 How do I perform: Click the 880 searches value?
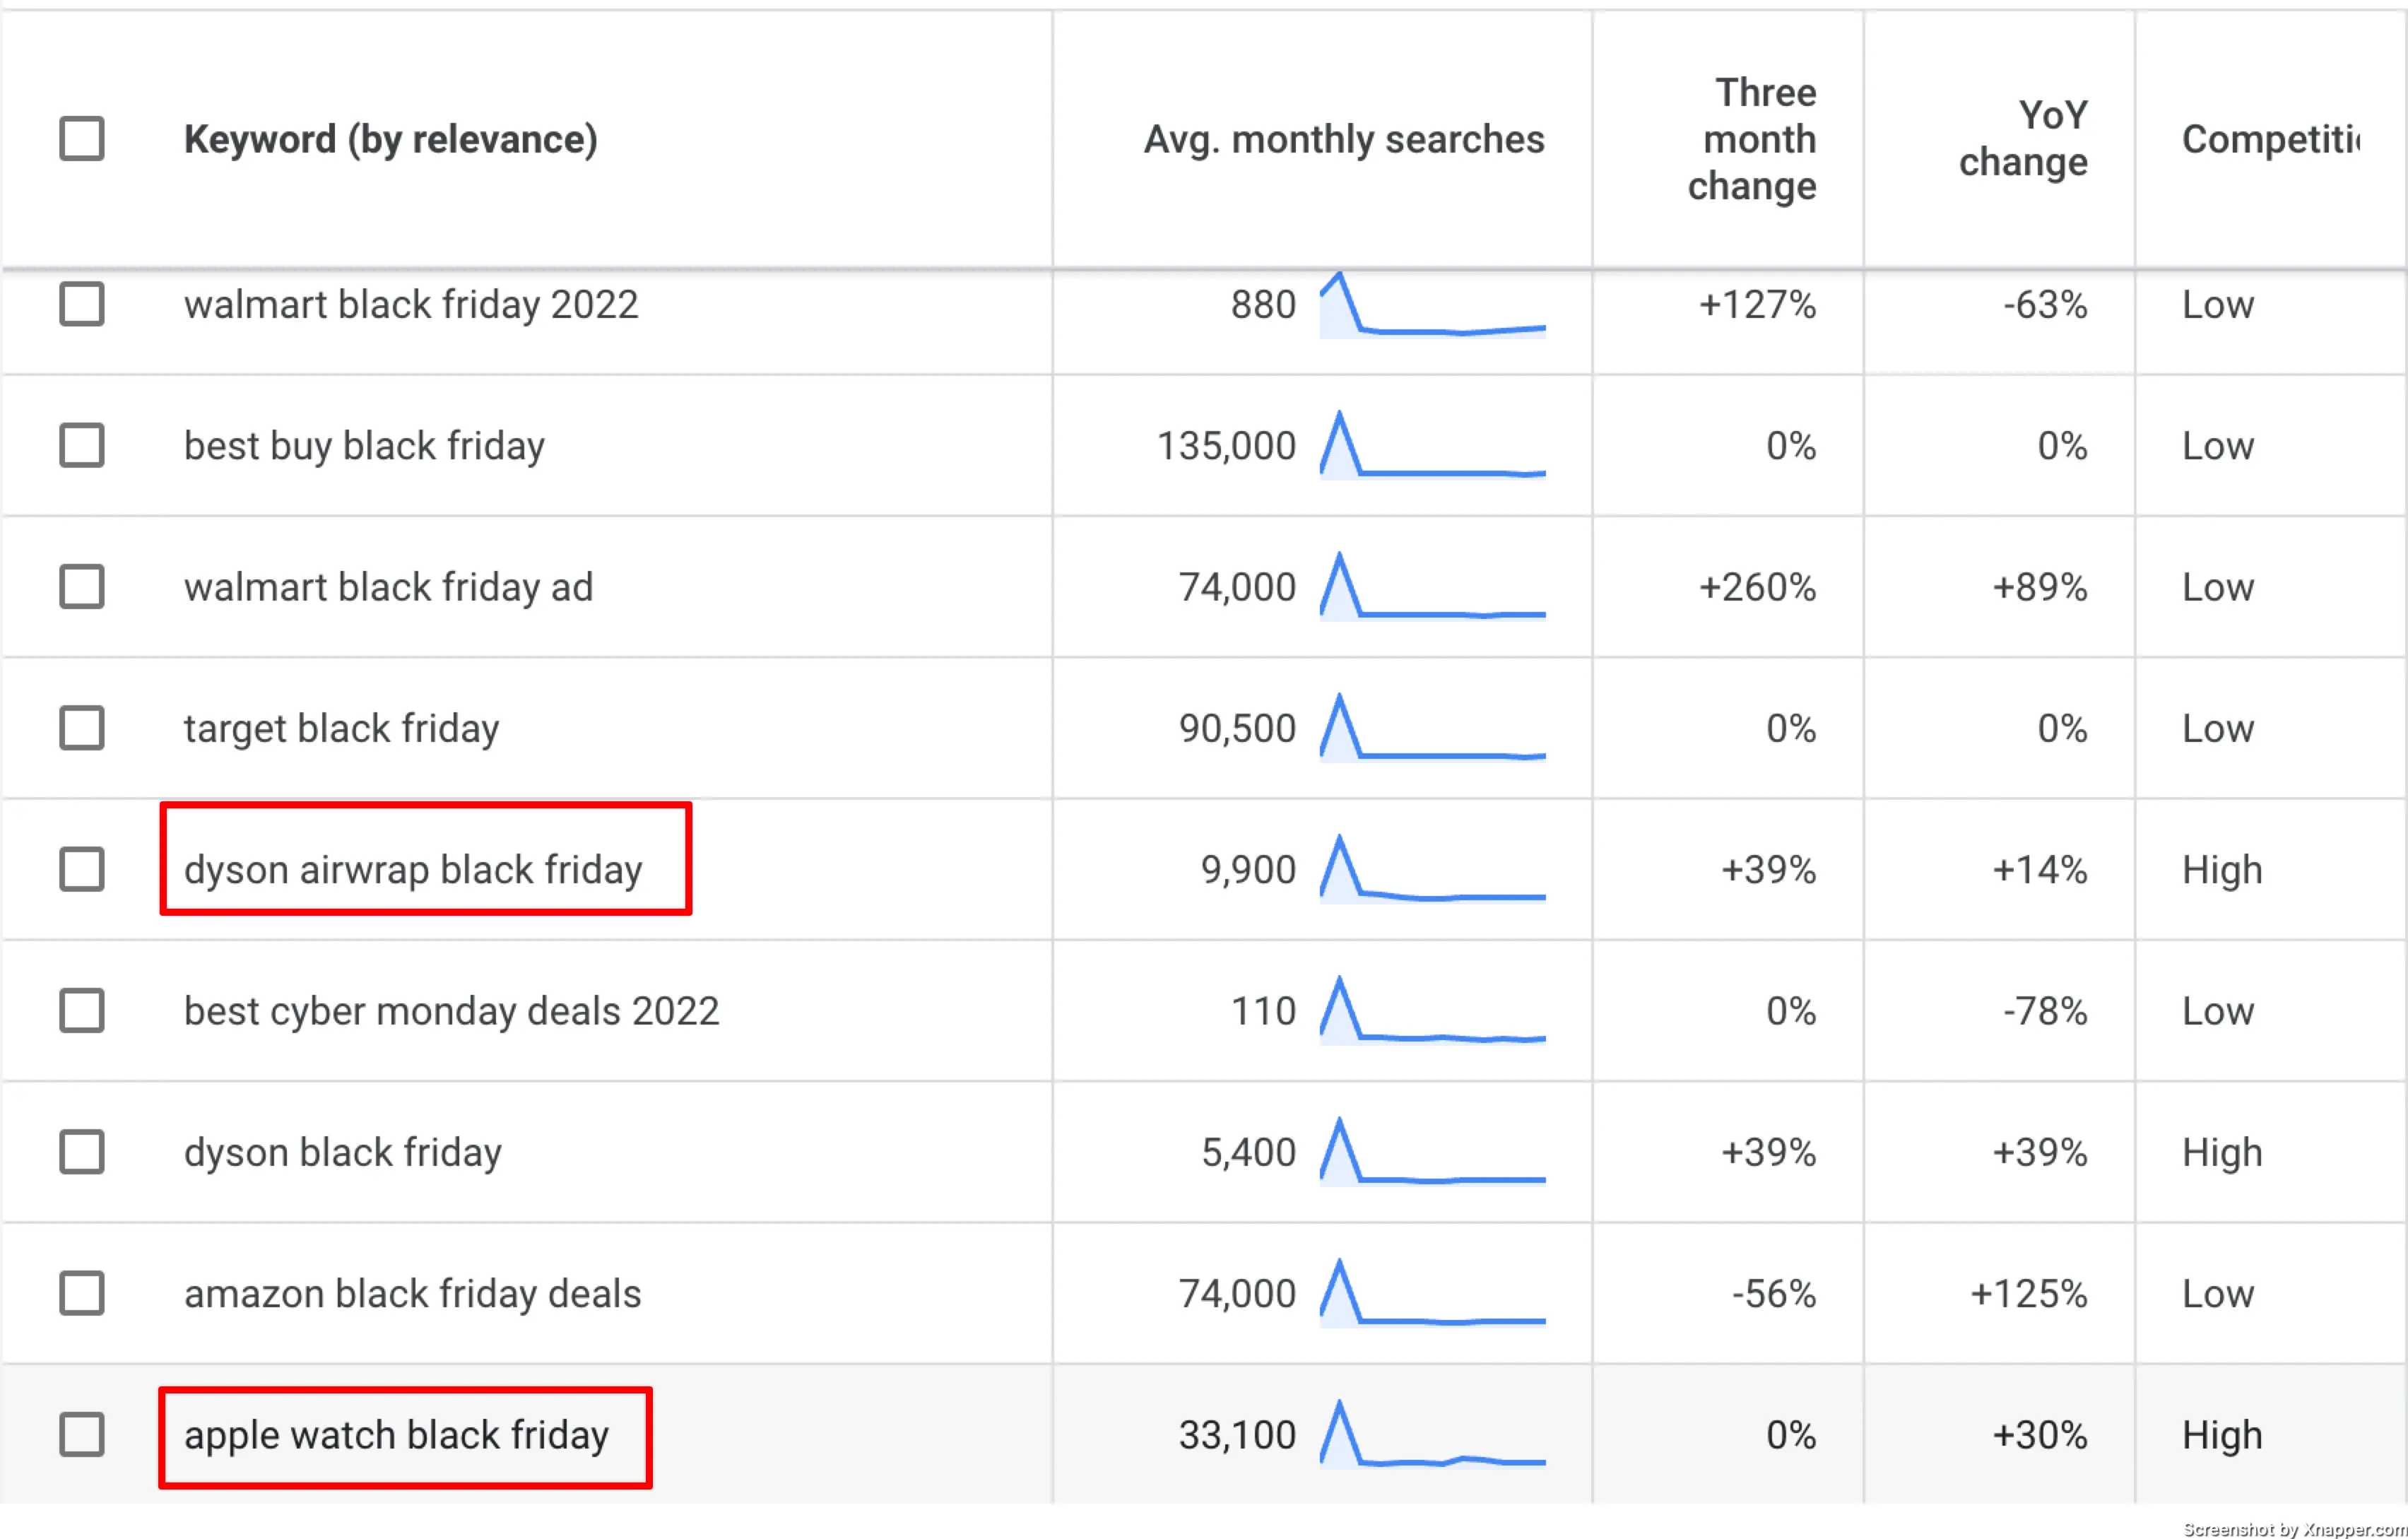click(1263, 304)
